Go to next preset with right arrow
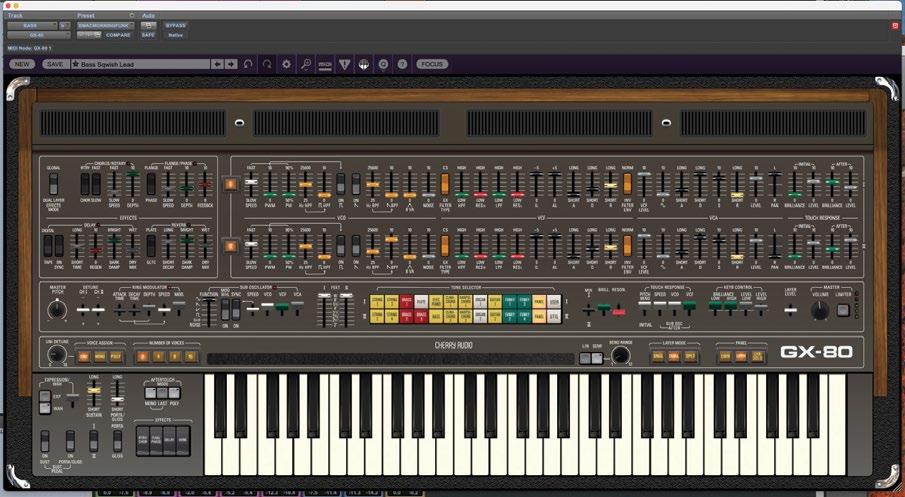This screenshot has height=497, width=905. point(231,64)
